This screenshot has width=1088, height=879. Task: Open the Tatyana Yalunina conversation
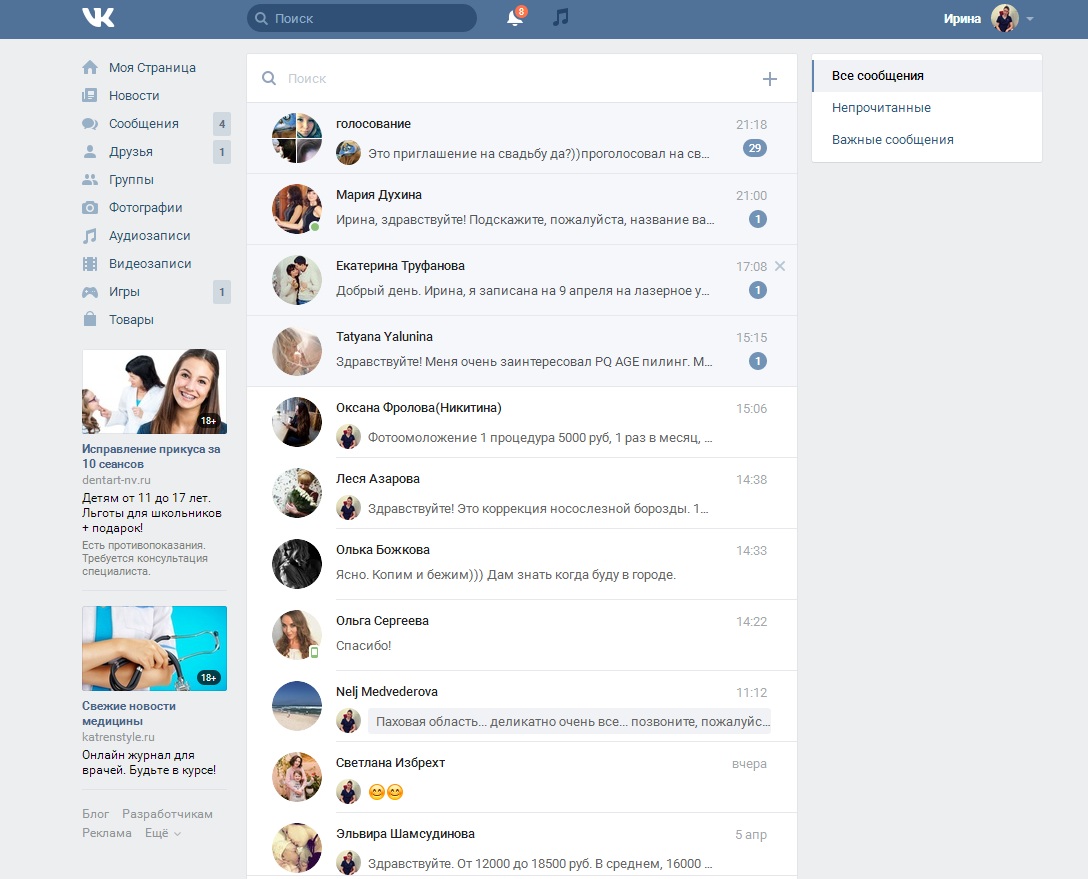522,351
